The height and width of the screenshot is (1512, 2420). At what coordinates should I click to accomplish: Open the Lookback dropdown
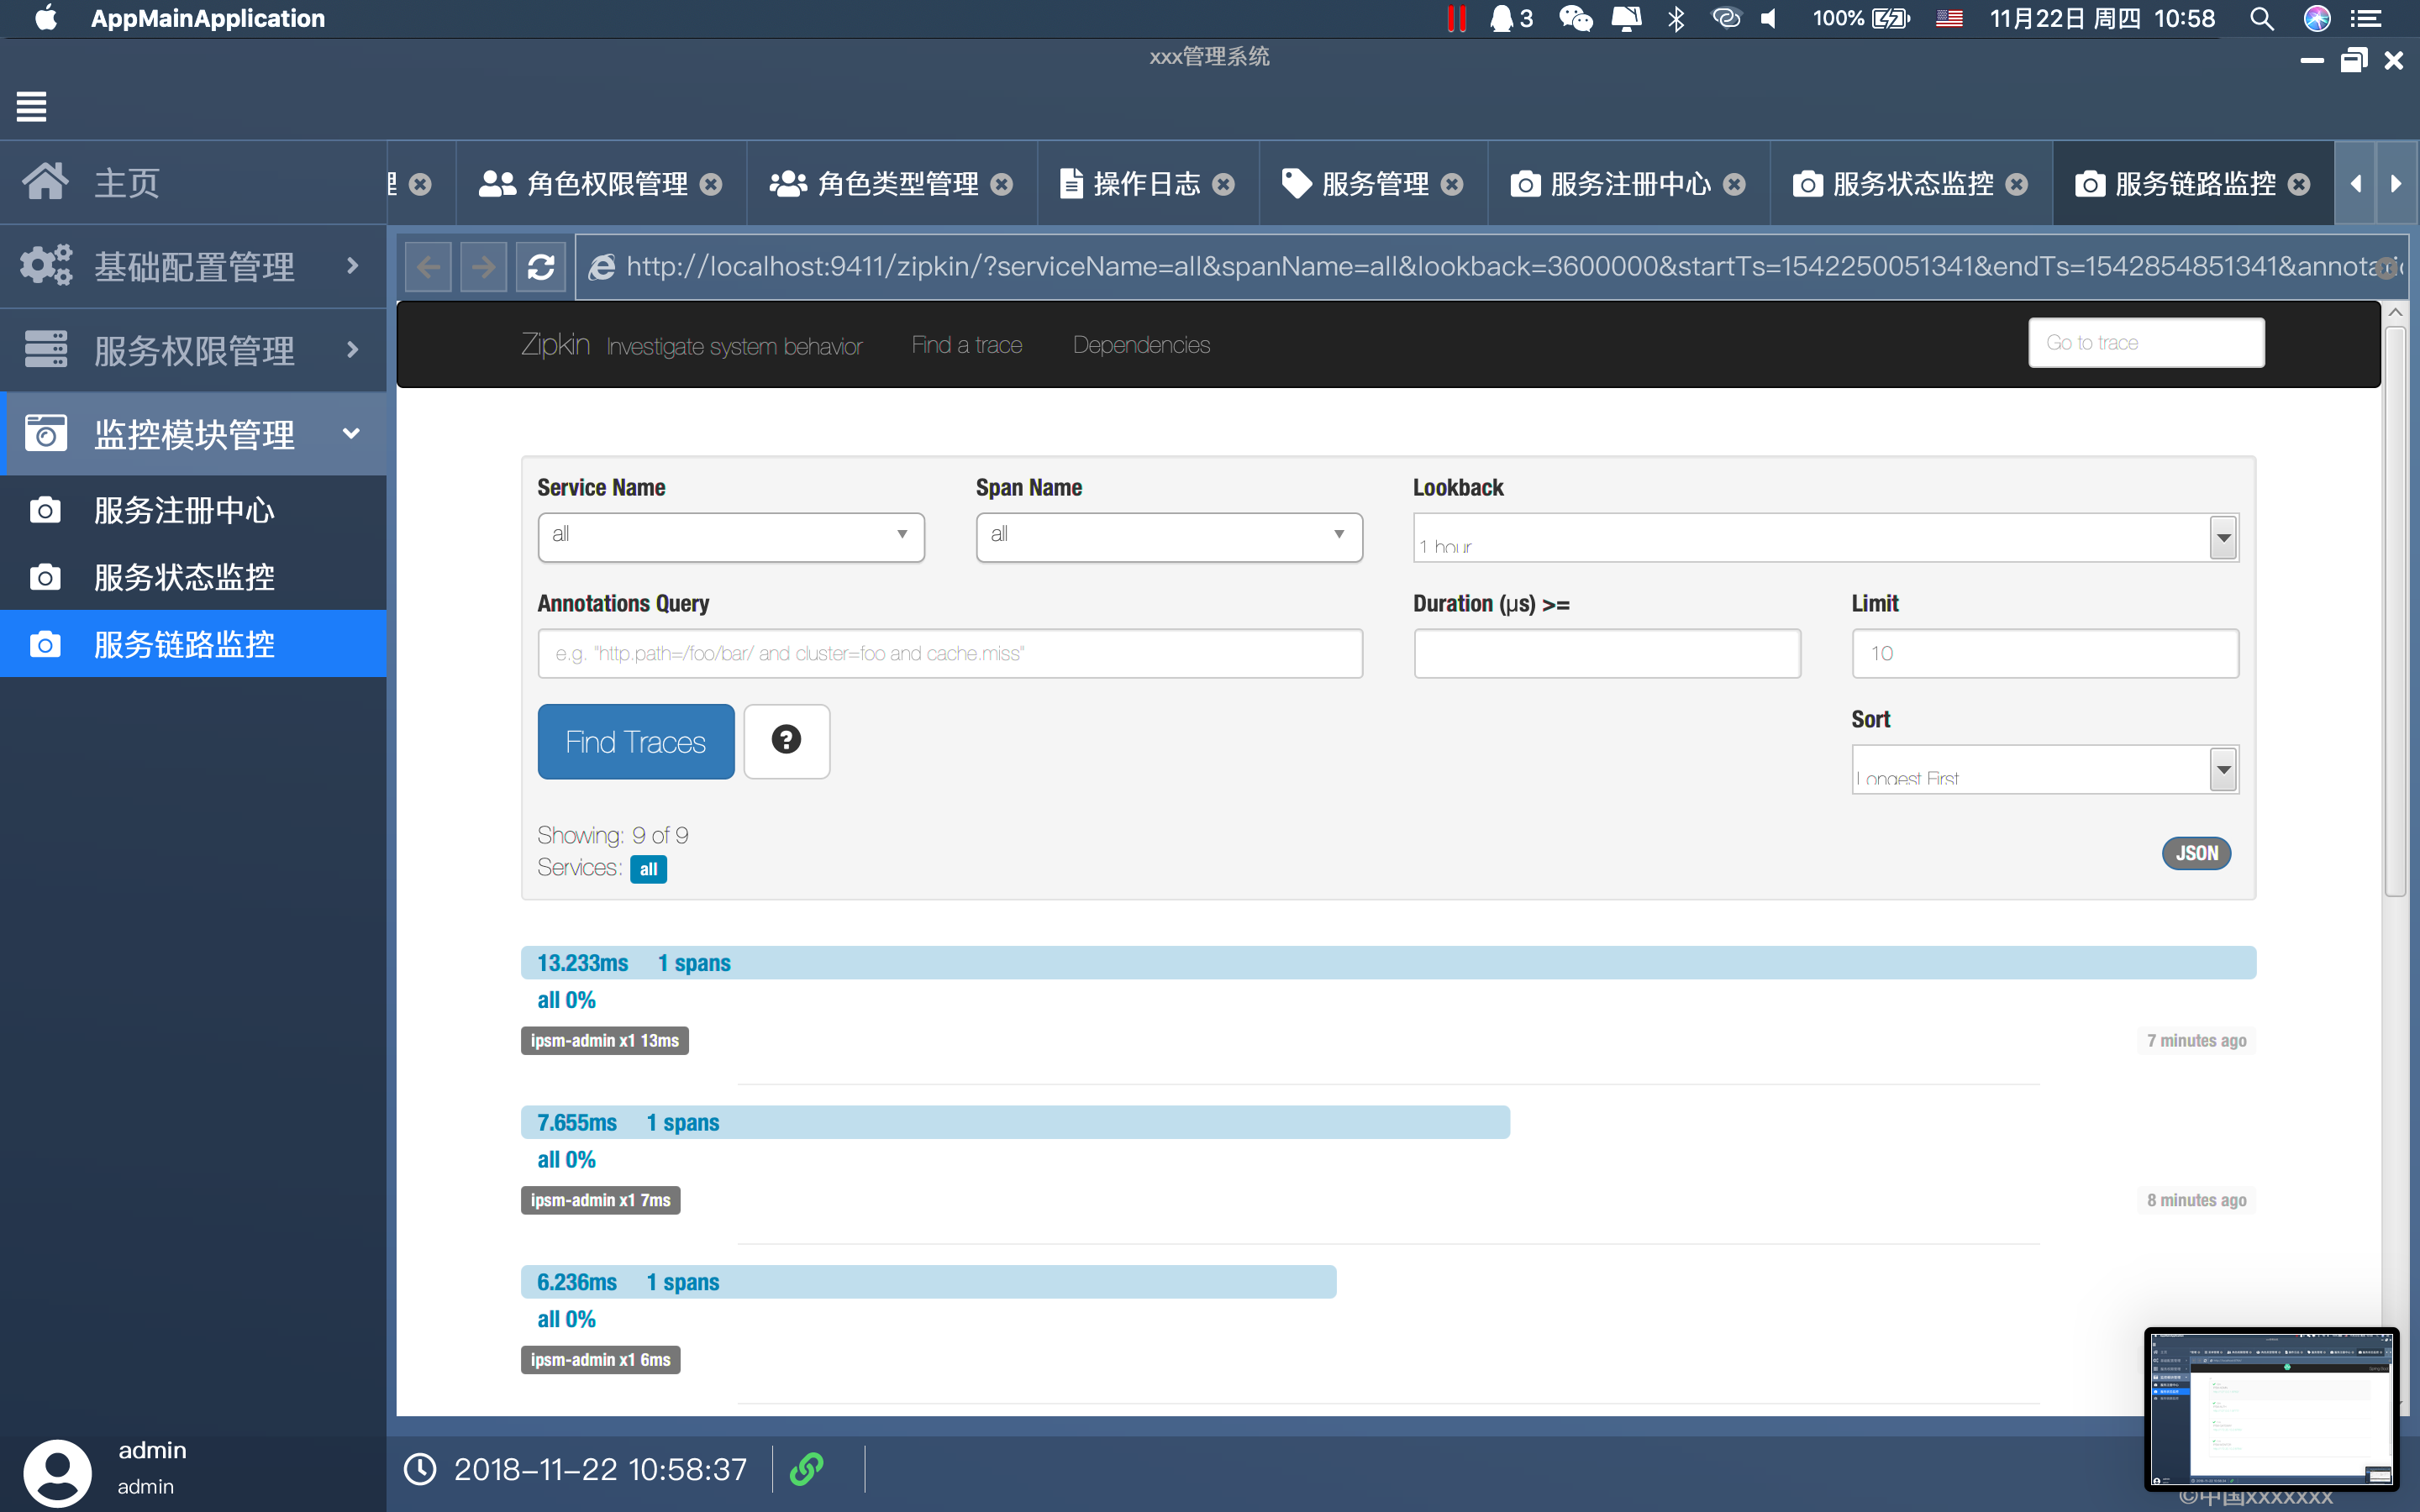1825,538
